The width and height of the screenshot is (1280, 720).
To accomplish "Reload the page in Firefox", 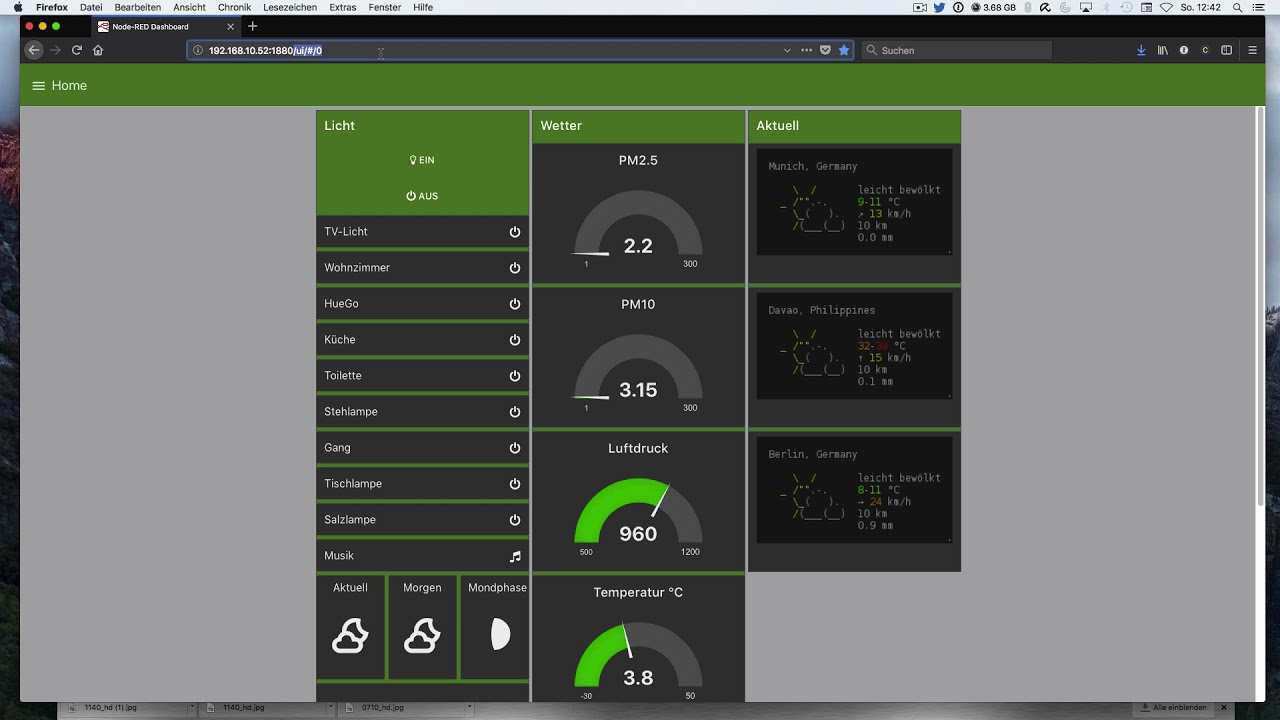I will [76, 50].
